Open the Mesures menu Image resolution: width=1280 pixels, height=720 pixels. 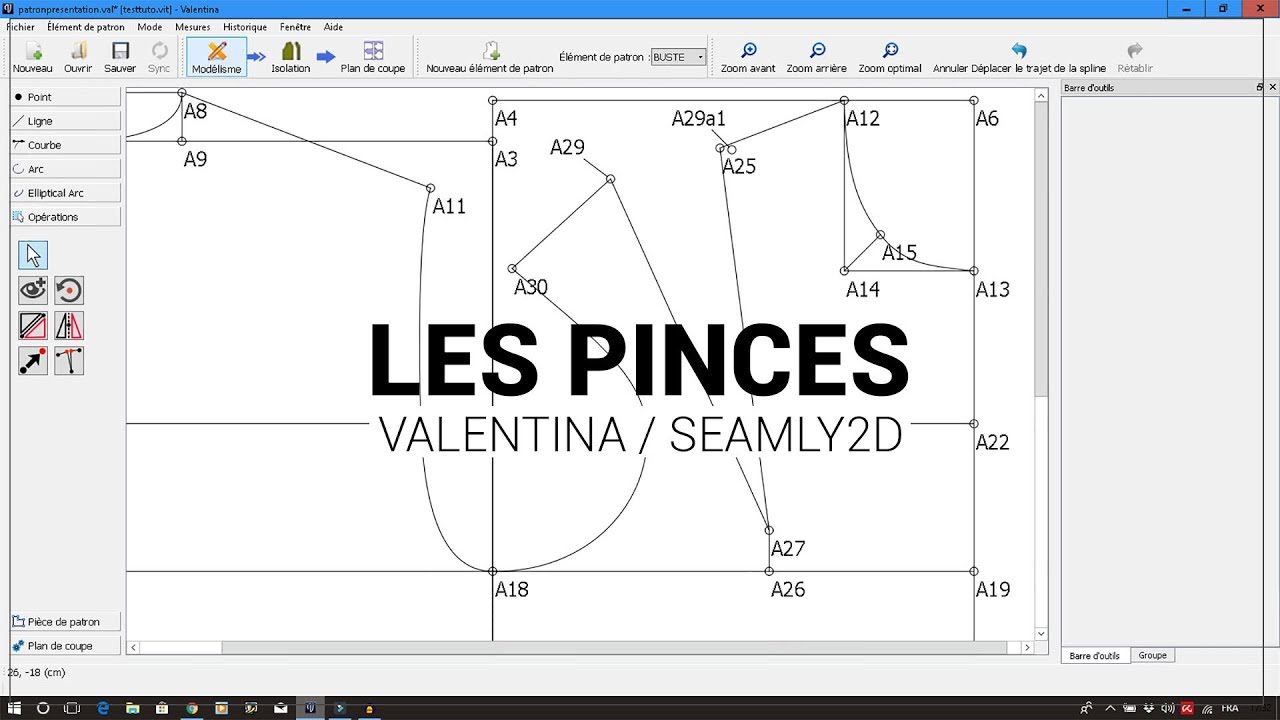192,27
